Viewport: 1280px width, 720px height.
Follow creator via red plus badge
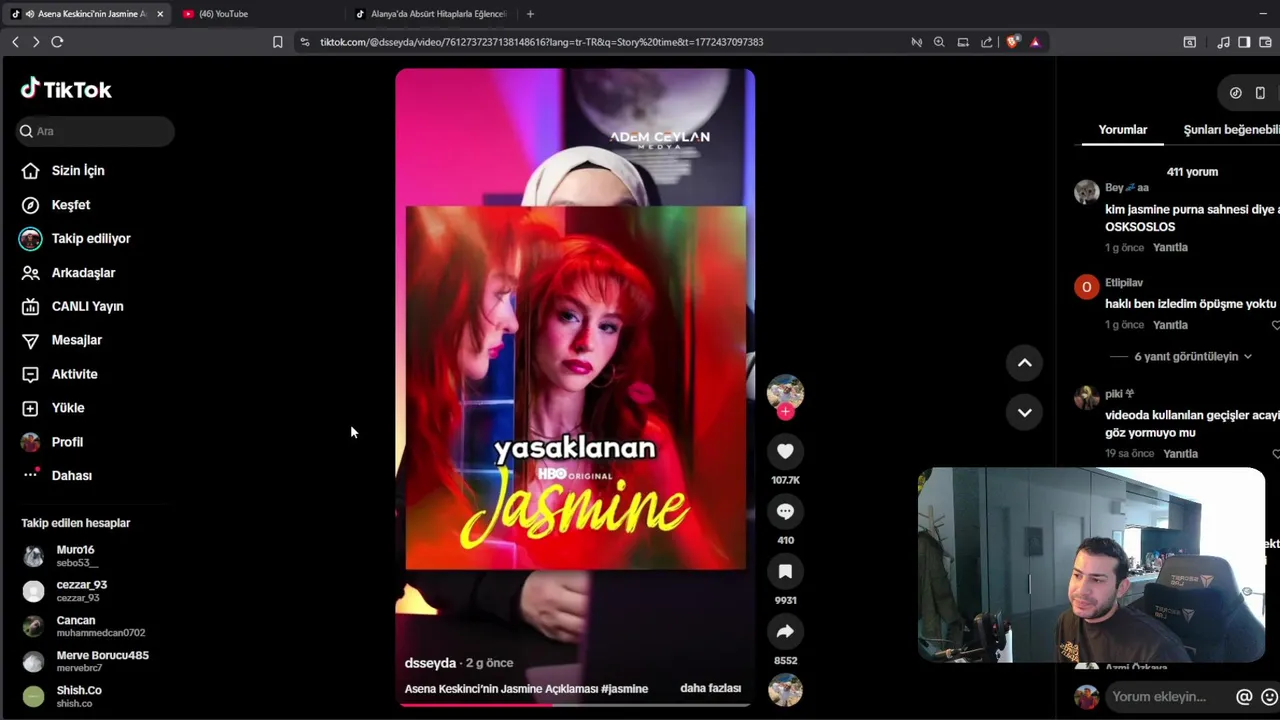click(785, 412)
